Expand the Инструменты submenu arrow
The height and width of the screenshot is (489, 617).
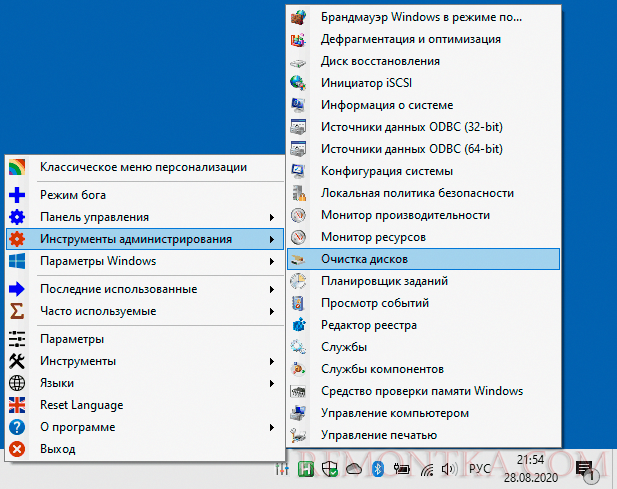[272, 361]
